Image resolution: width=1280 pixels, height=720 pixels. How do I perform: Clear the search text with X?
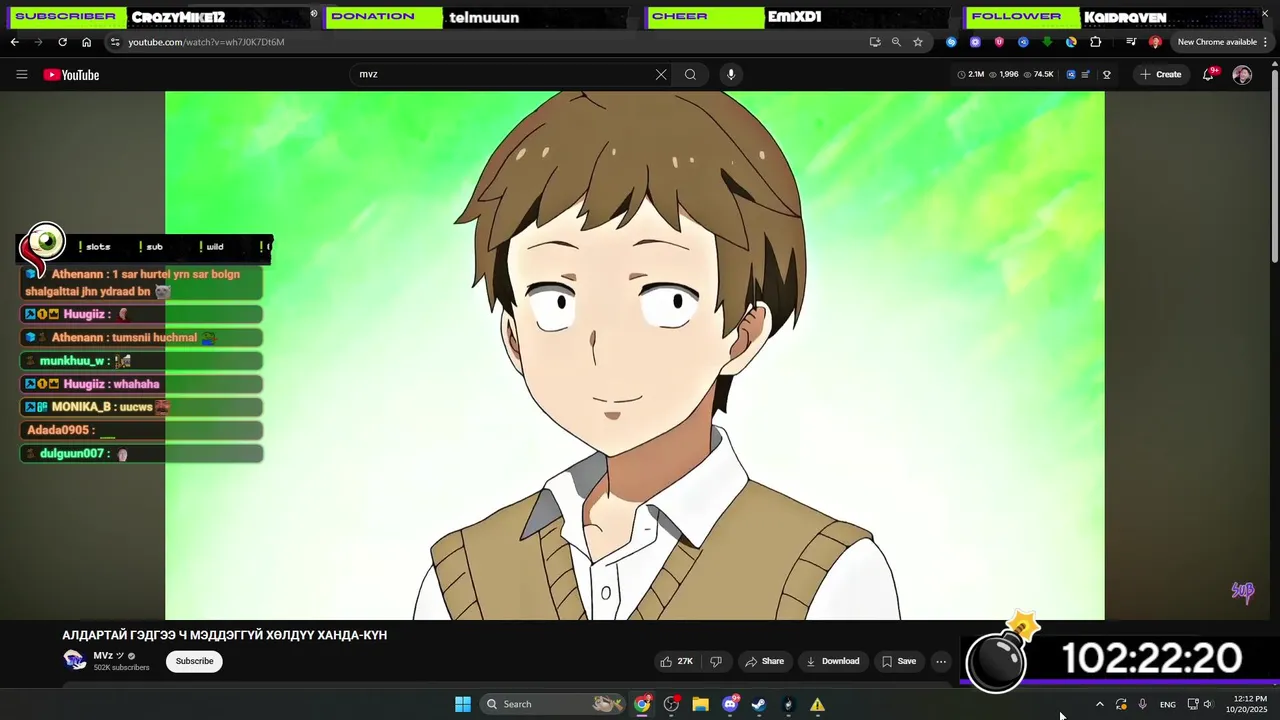(661, 74)
